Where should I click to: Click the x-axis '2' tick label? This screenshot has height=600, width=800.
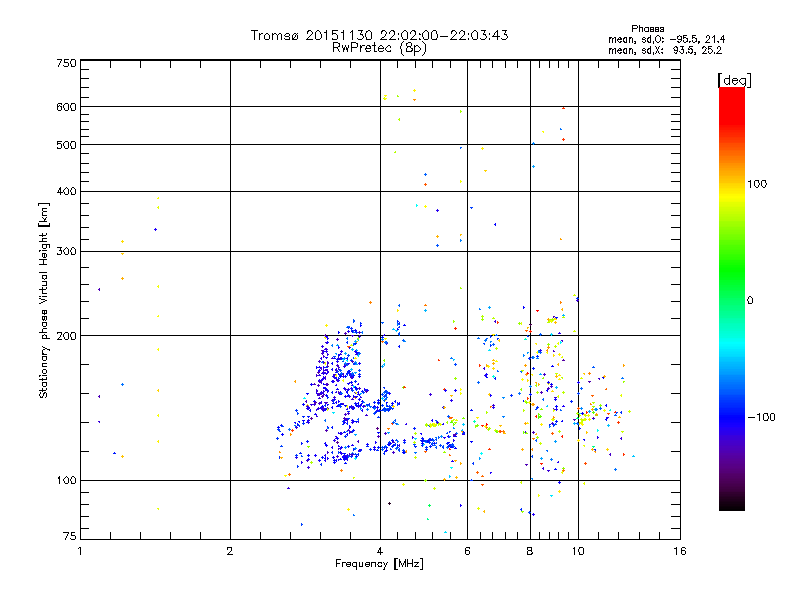[230, 551]
